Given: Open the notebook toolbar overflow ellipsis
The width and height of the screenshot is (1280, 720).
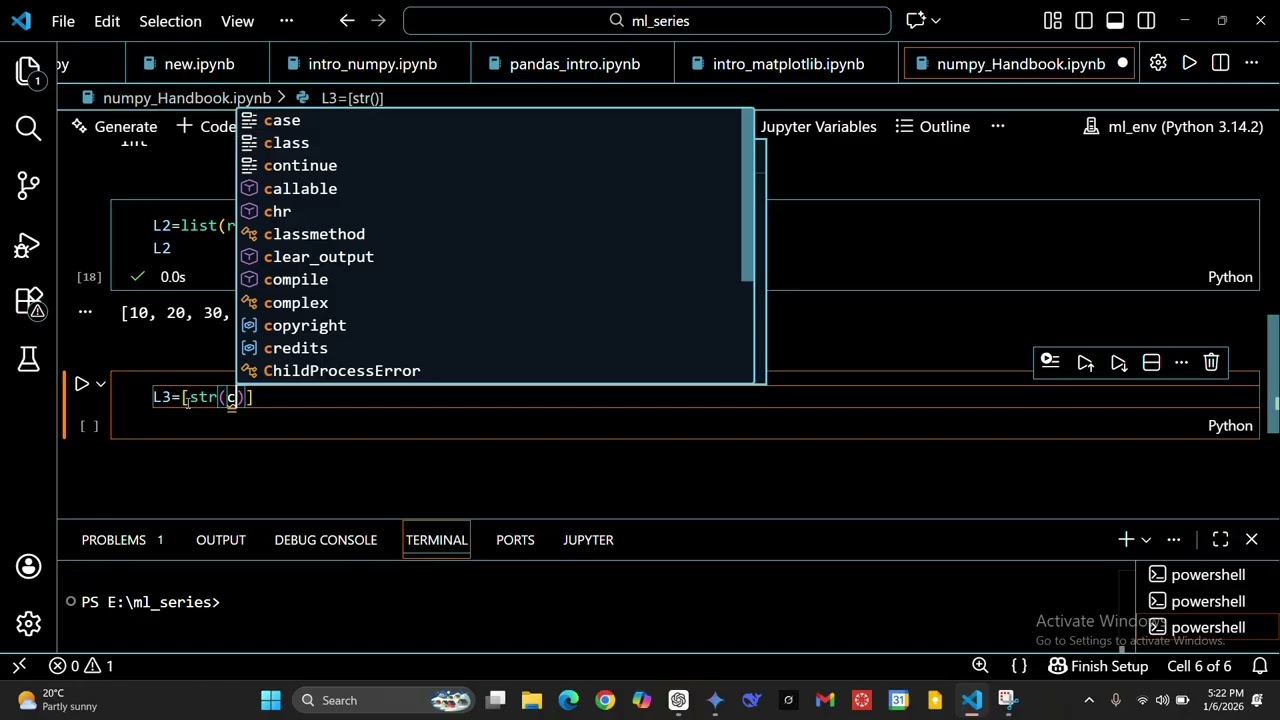Looking at the screenshot, I should click(x=997, y=126).
